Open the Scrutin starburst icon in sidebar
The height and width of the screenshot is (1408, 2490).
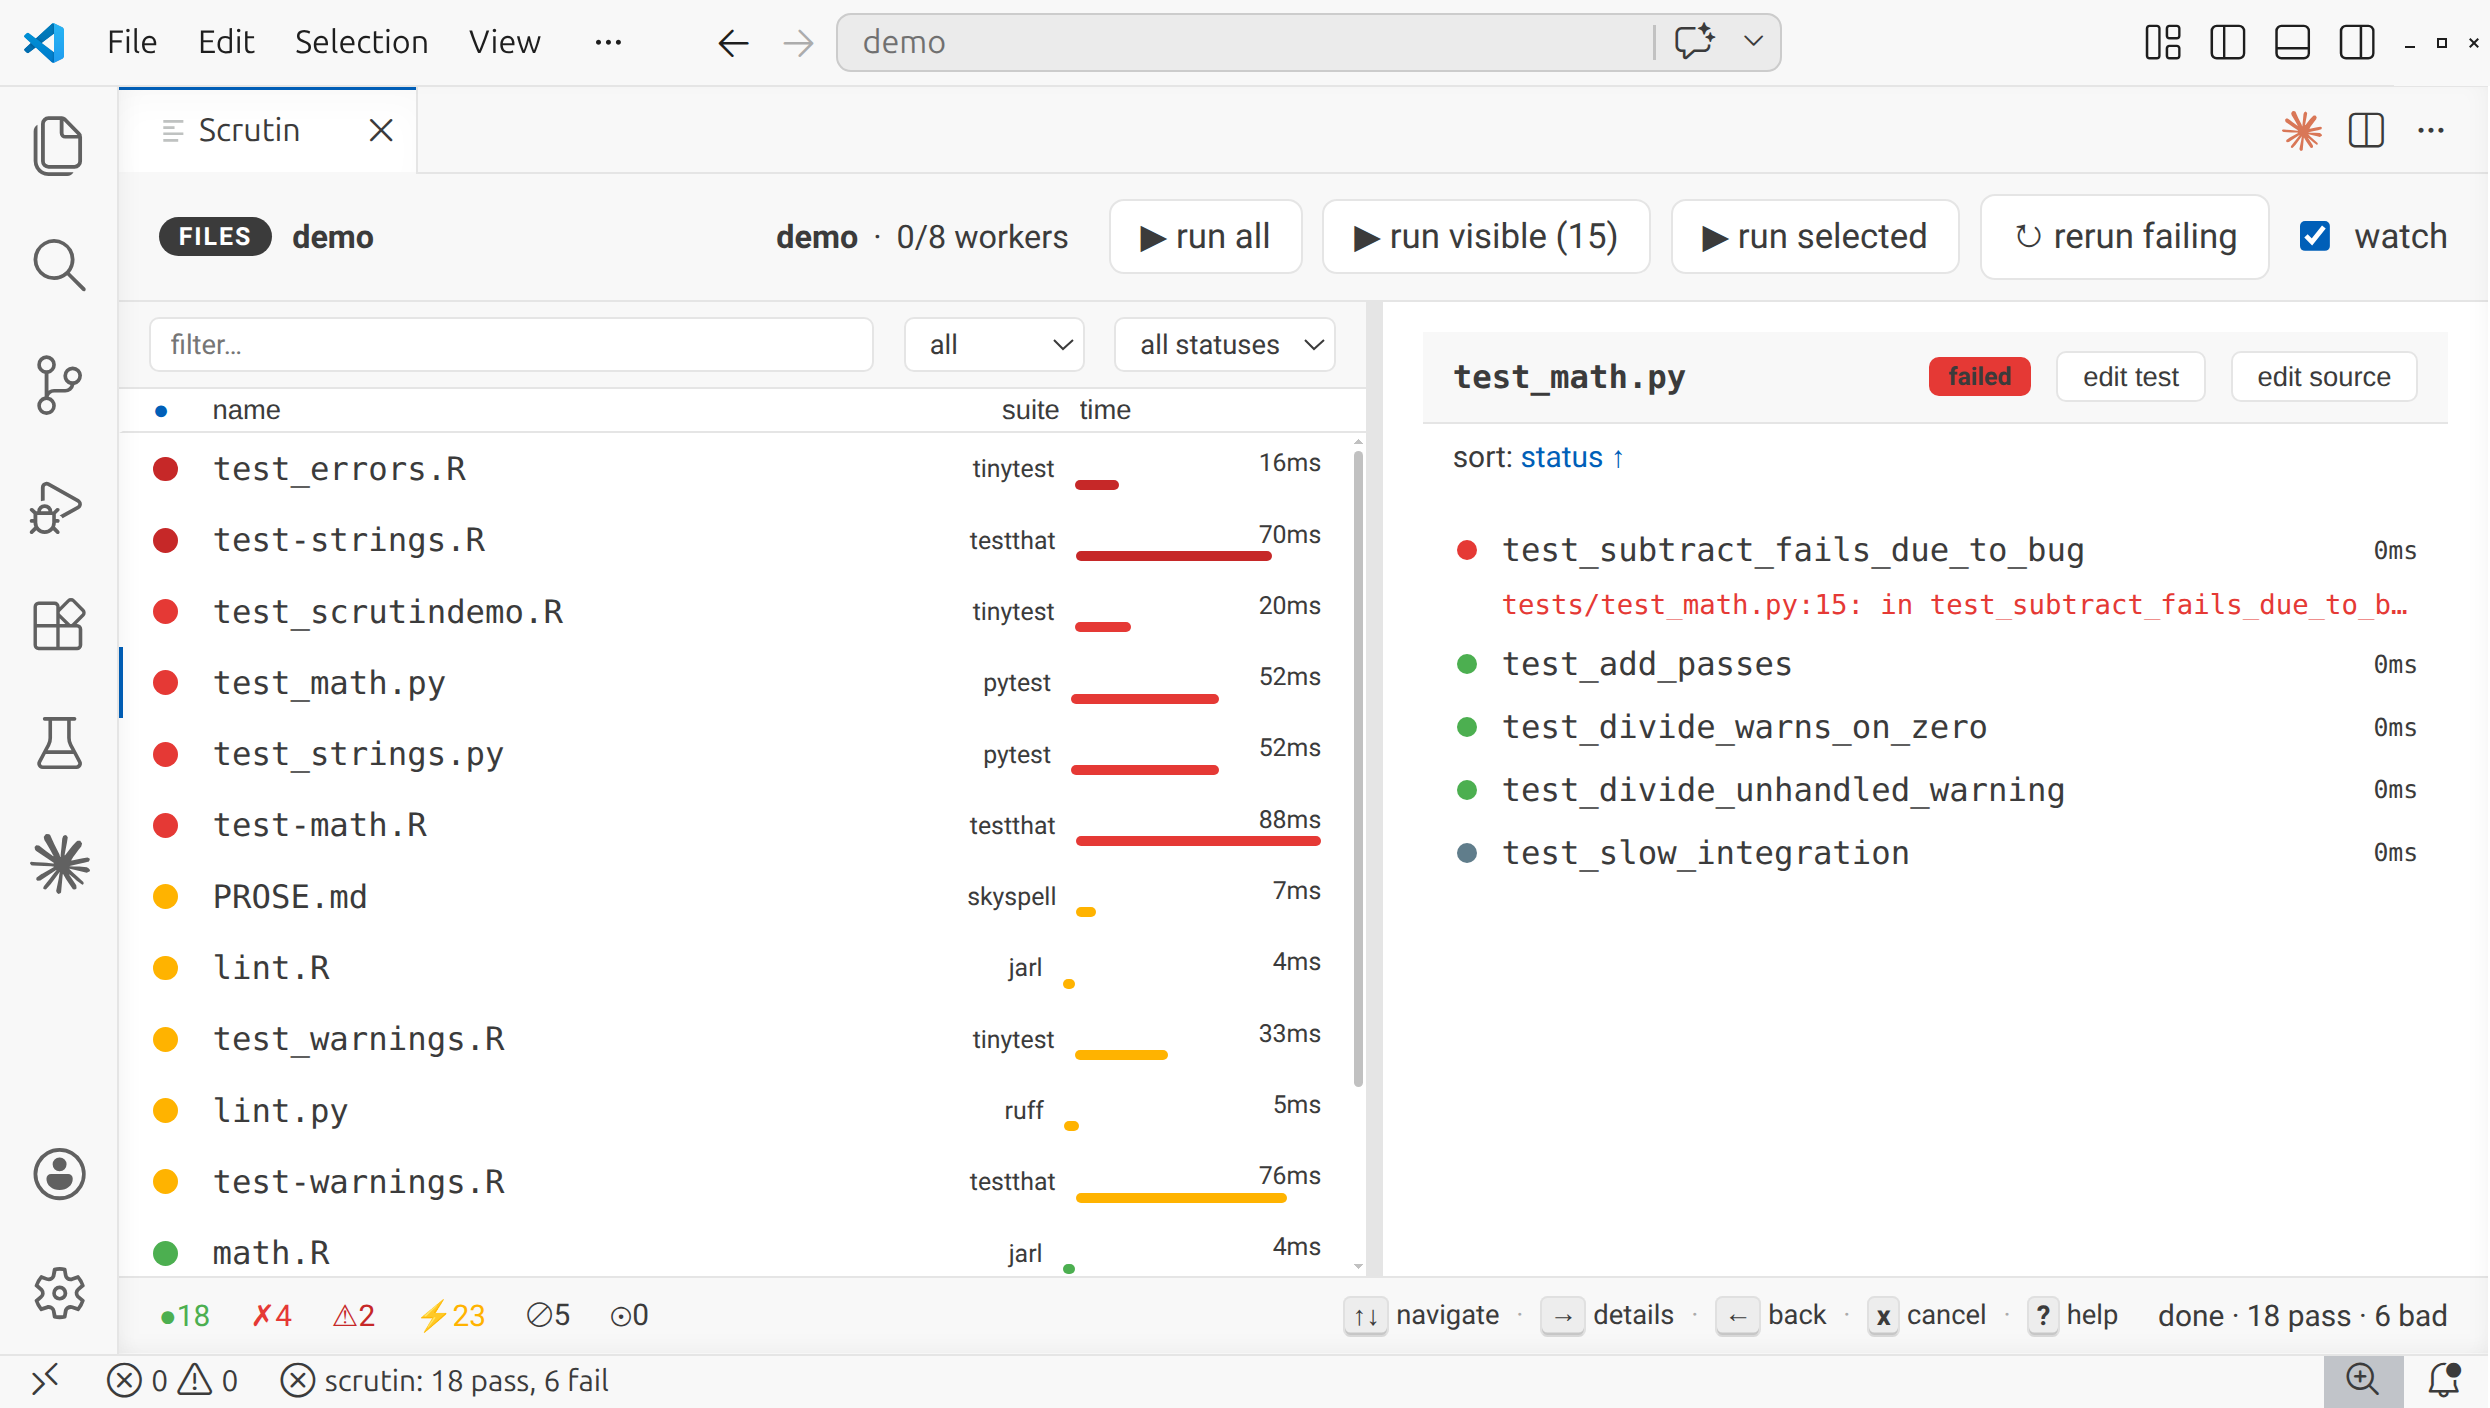click(x=58, y=863)
